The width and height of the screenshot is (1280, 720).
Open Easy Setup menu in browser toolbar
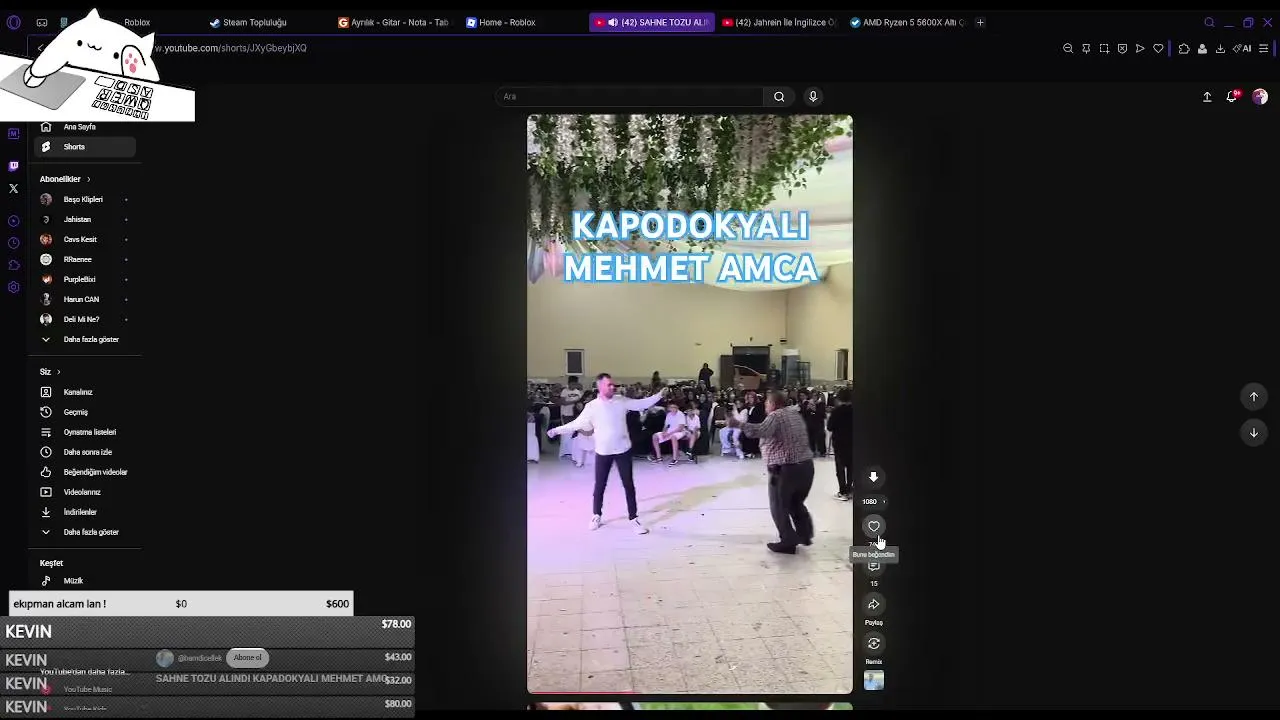click(x=1264, y=48)
